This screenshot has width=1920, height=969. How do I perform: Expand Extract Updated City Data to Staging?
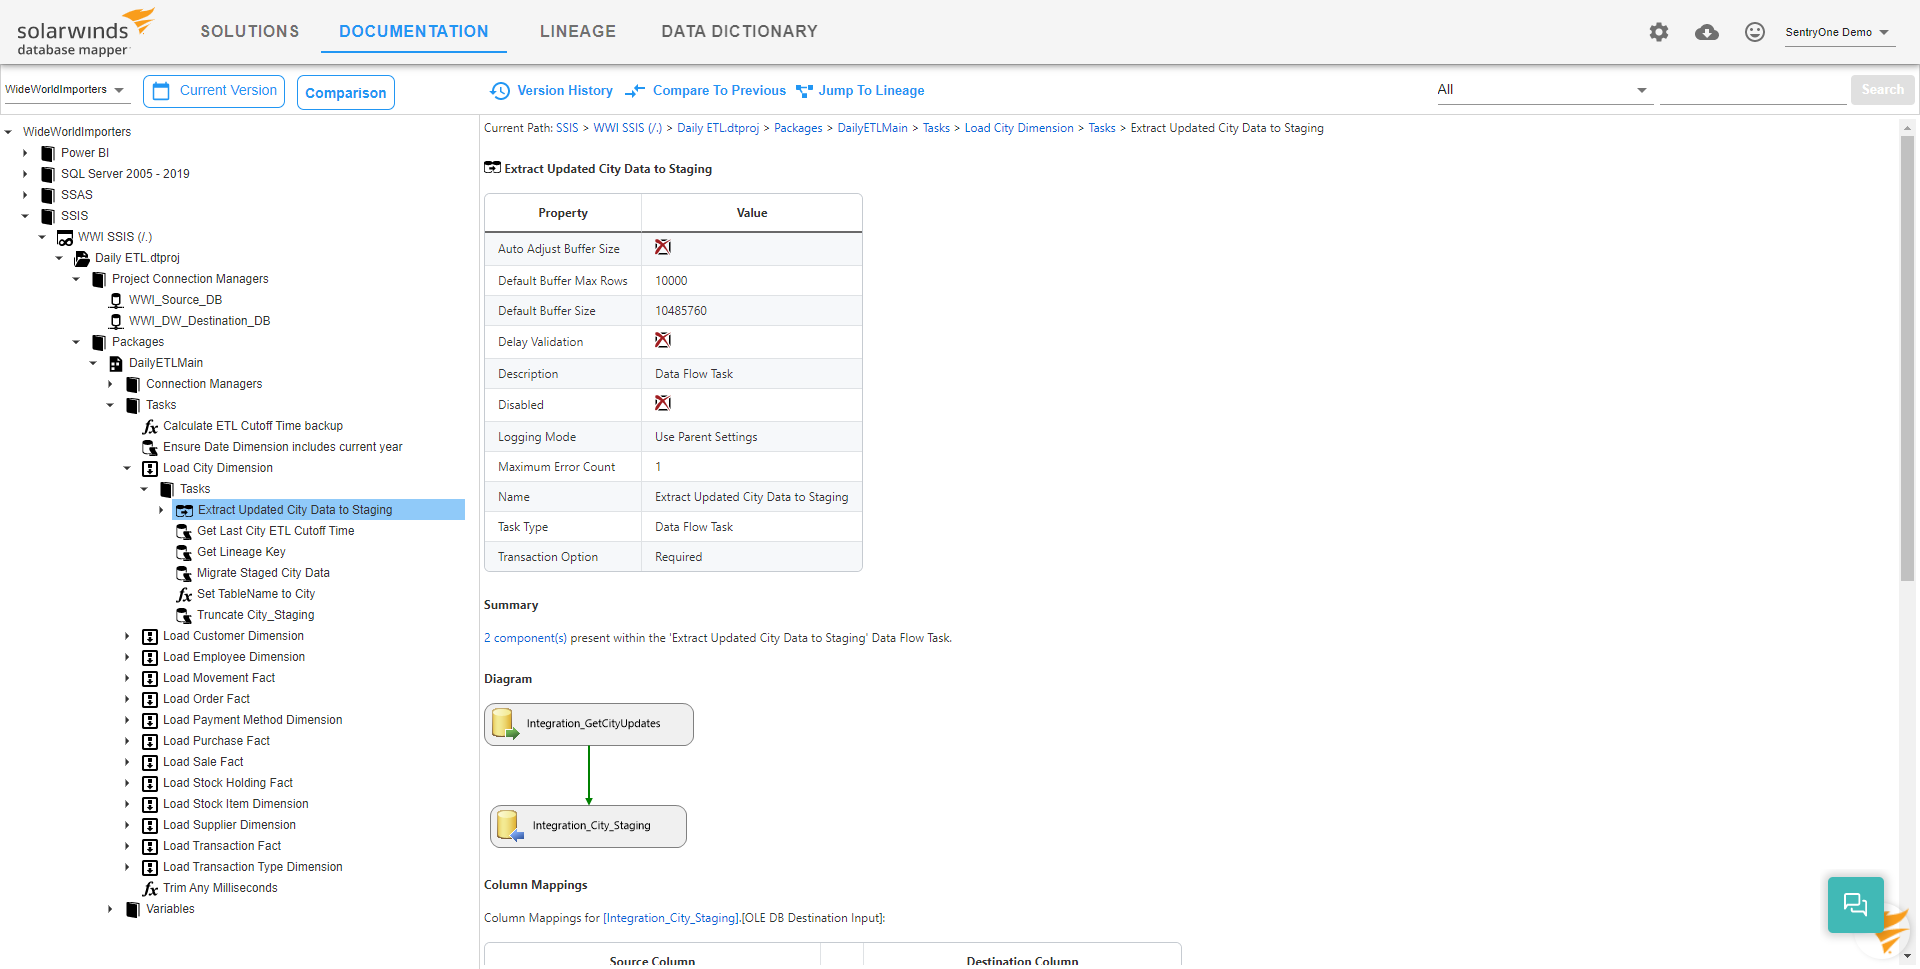[x=161, y=510]
